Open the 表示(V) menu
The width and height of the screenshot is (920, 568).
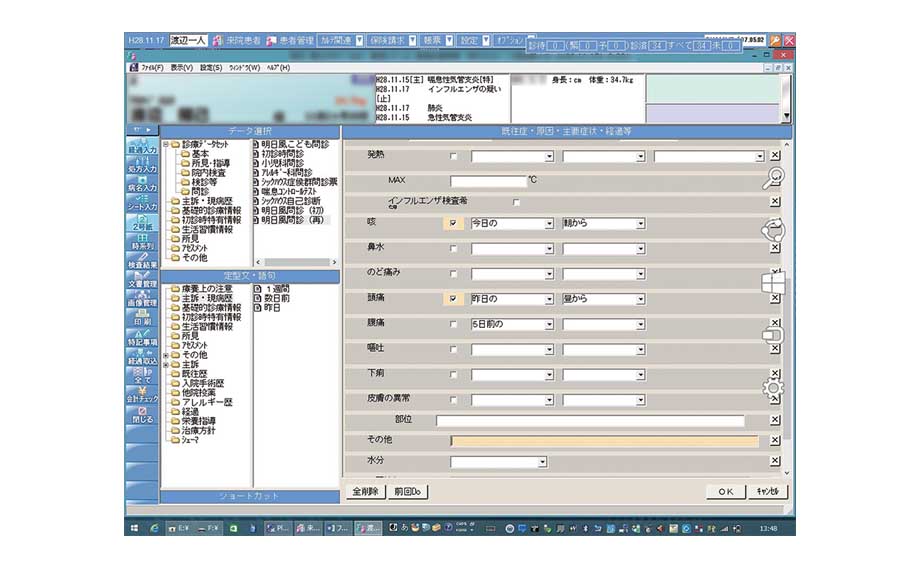(x=181, y=68)
